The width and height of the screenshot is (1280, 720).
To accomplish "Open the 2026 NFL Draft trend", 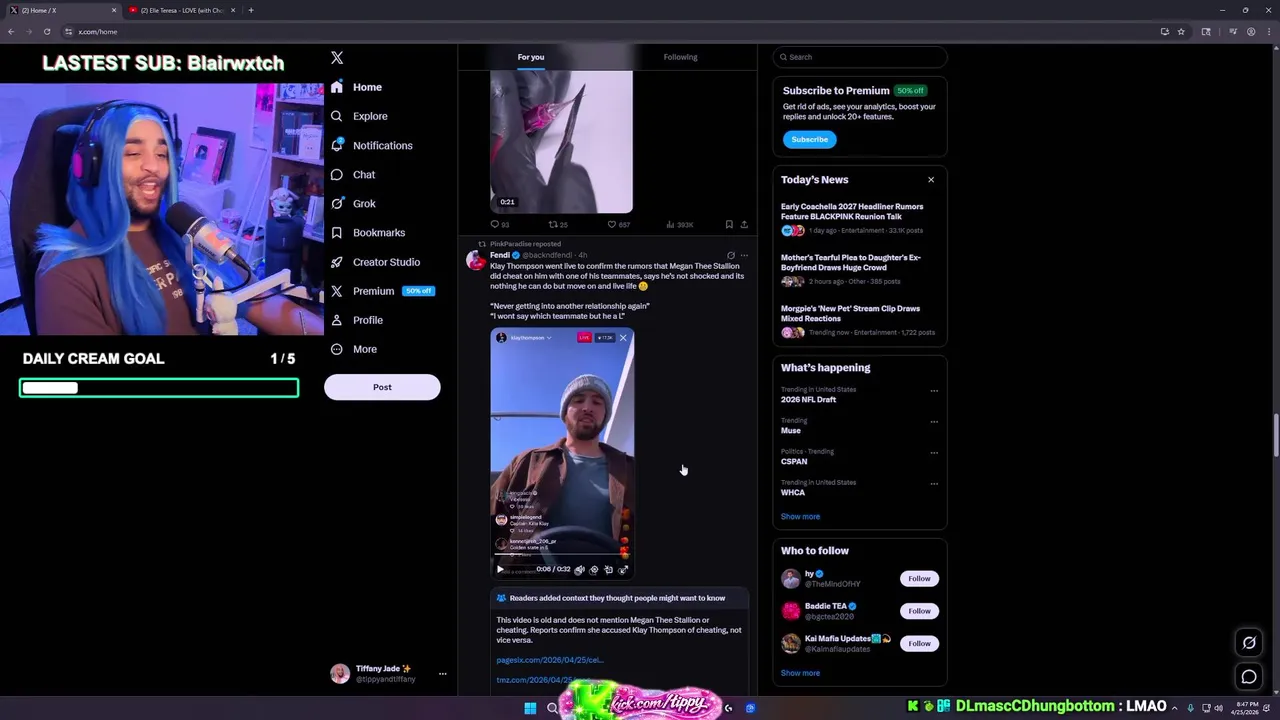I will tap(808, 399).
